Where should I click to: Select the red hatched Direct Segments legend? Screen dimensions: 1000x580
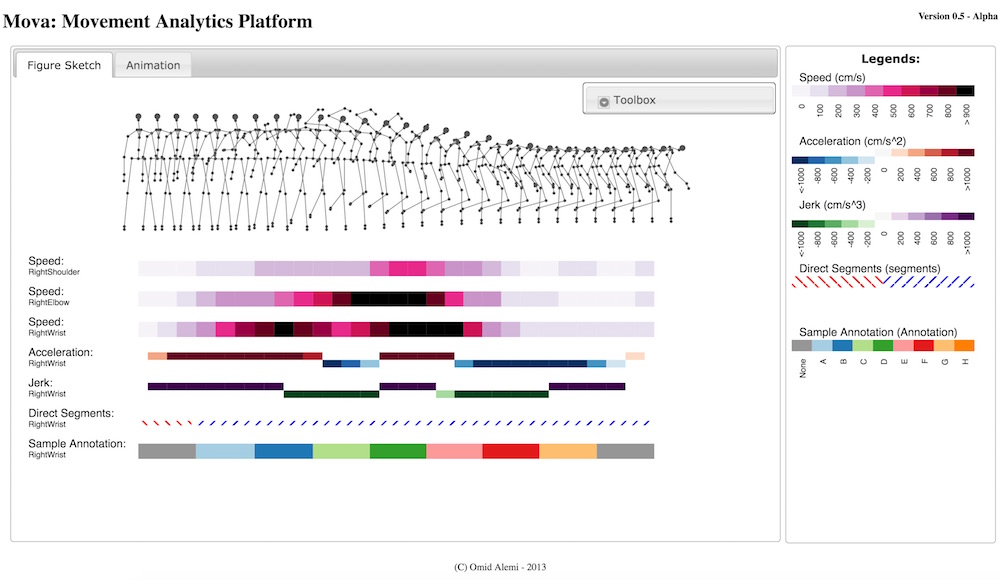(835, 282)
